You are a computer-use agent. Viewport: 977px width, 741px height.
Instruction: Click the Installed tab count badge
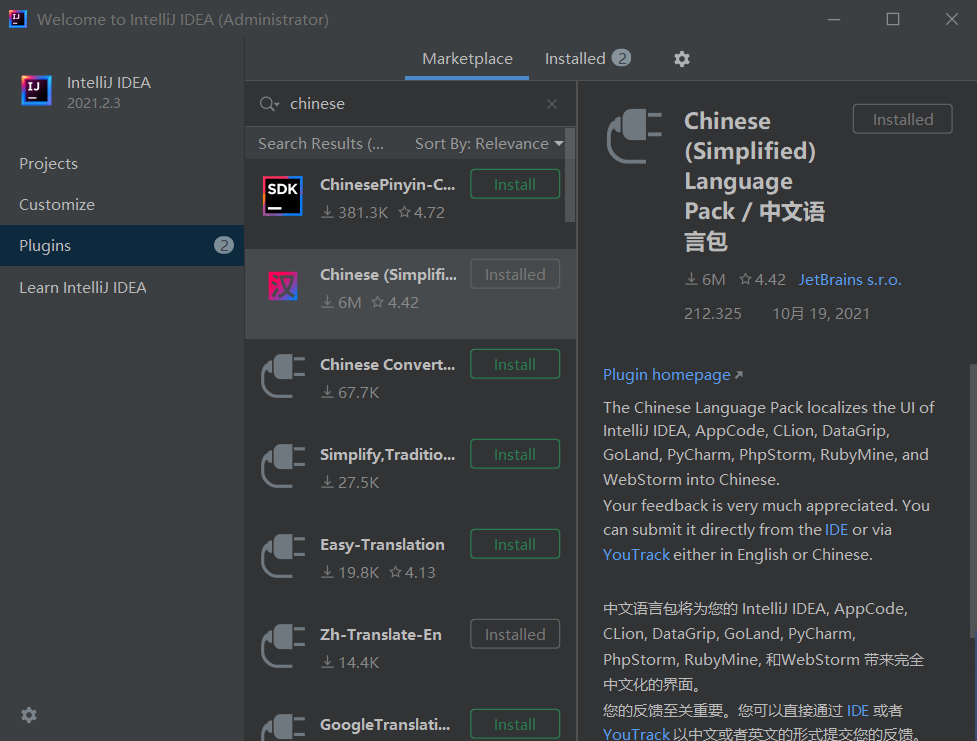point(621,58)
